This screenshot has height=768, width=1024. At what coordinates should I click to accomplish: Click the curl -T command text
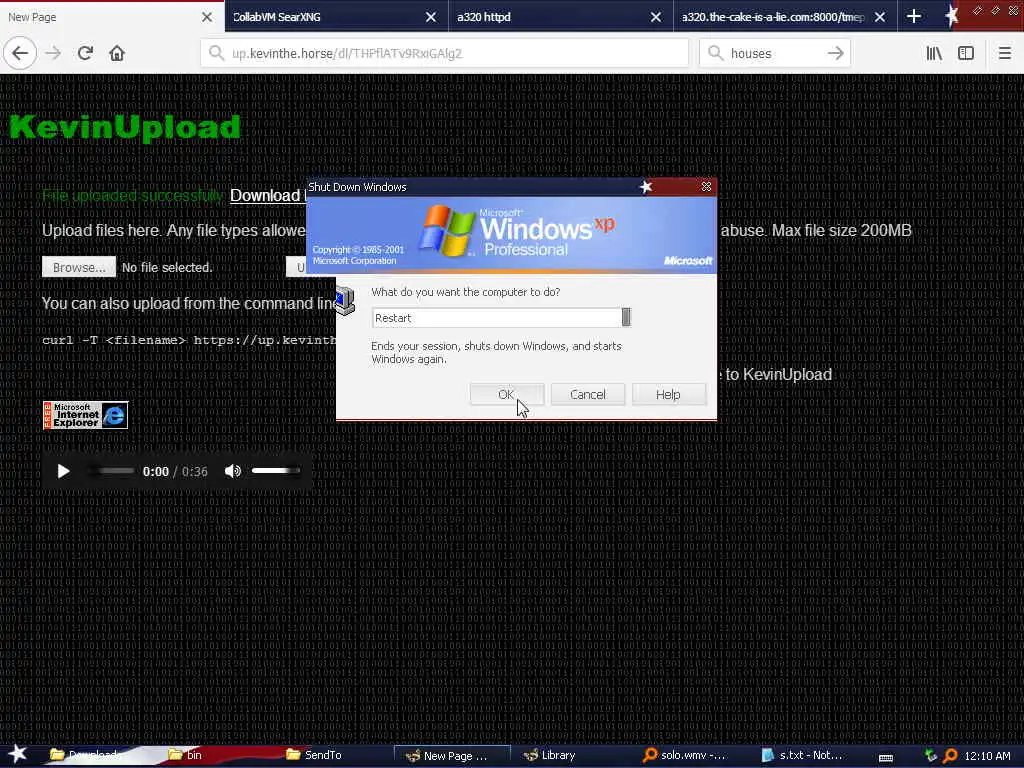tap(189, 340)
